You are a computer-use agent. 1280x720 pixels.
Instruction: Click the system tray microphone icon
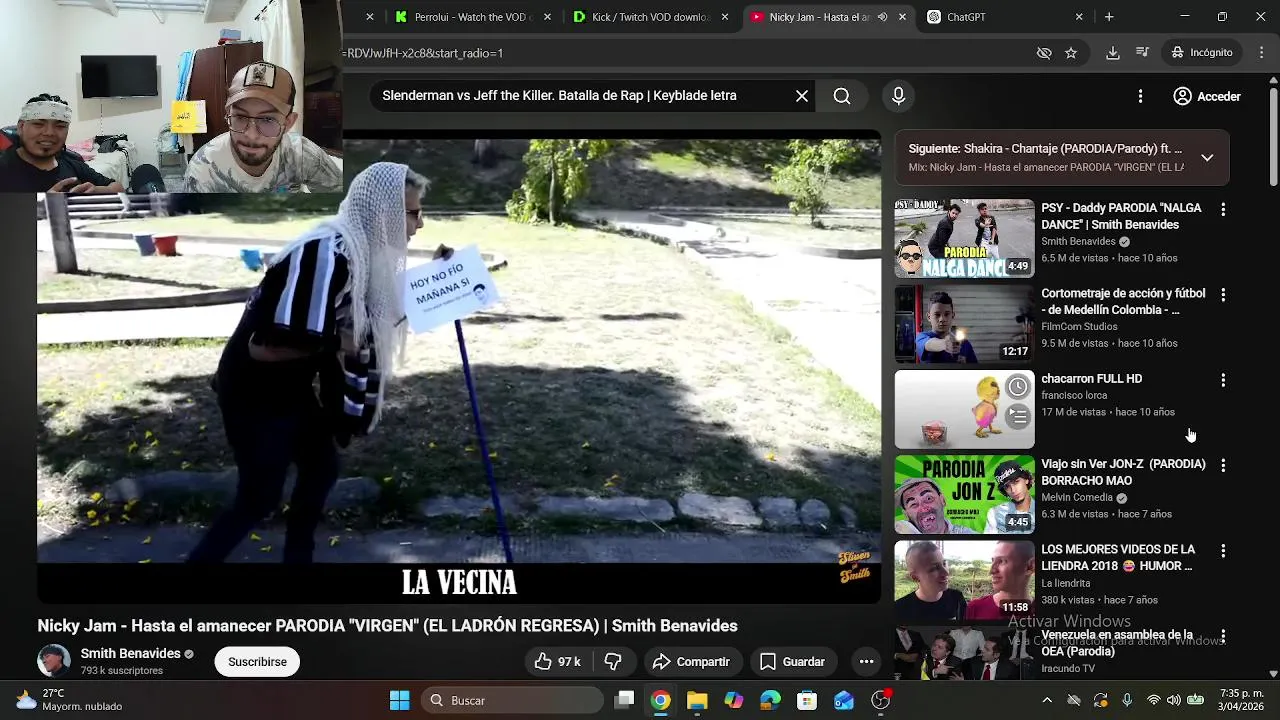tap(1127, 700)
